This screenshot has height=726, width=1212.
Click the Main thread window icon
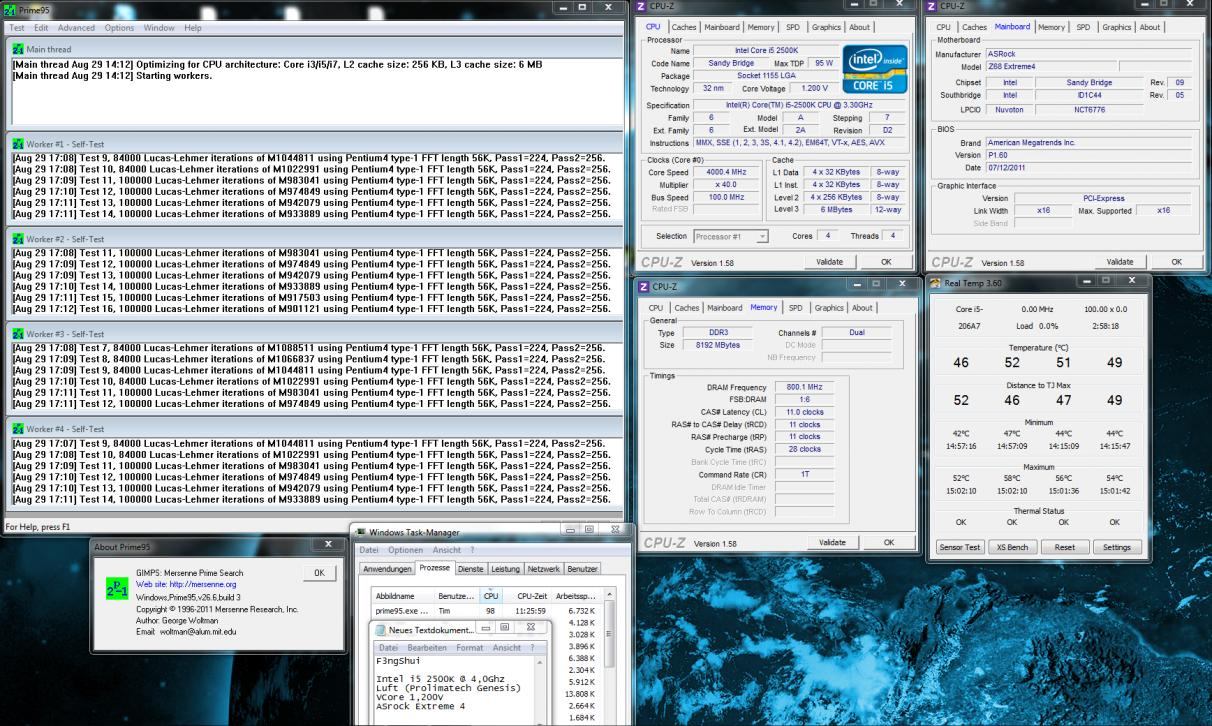tap(18, 49)
